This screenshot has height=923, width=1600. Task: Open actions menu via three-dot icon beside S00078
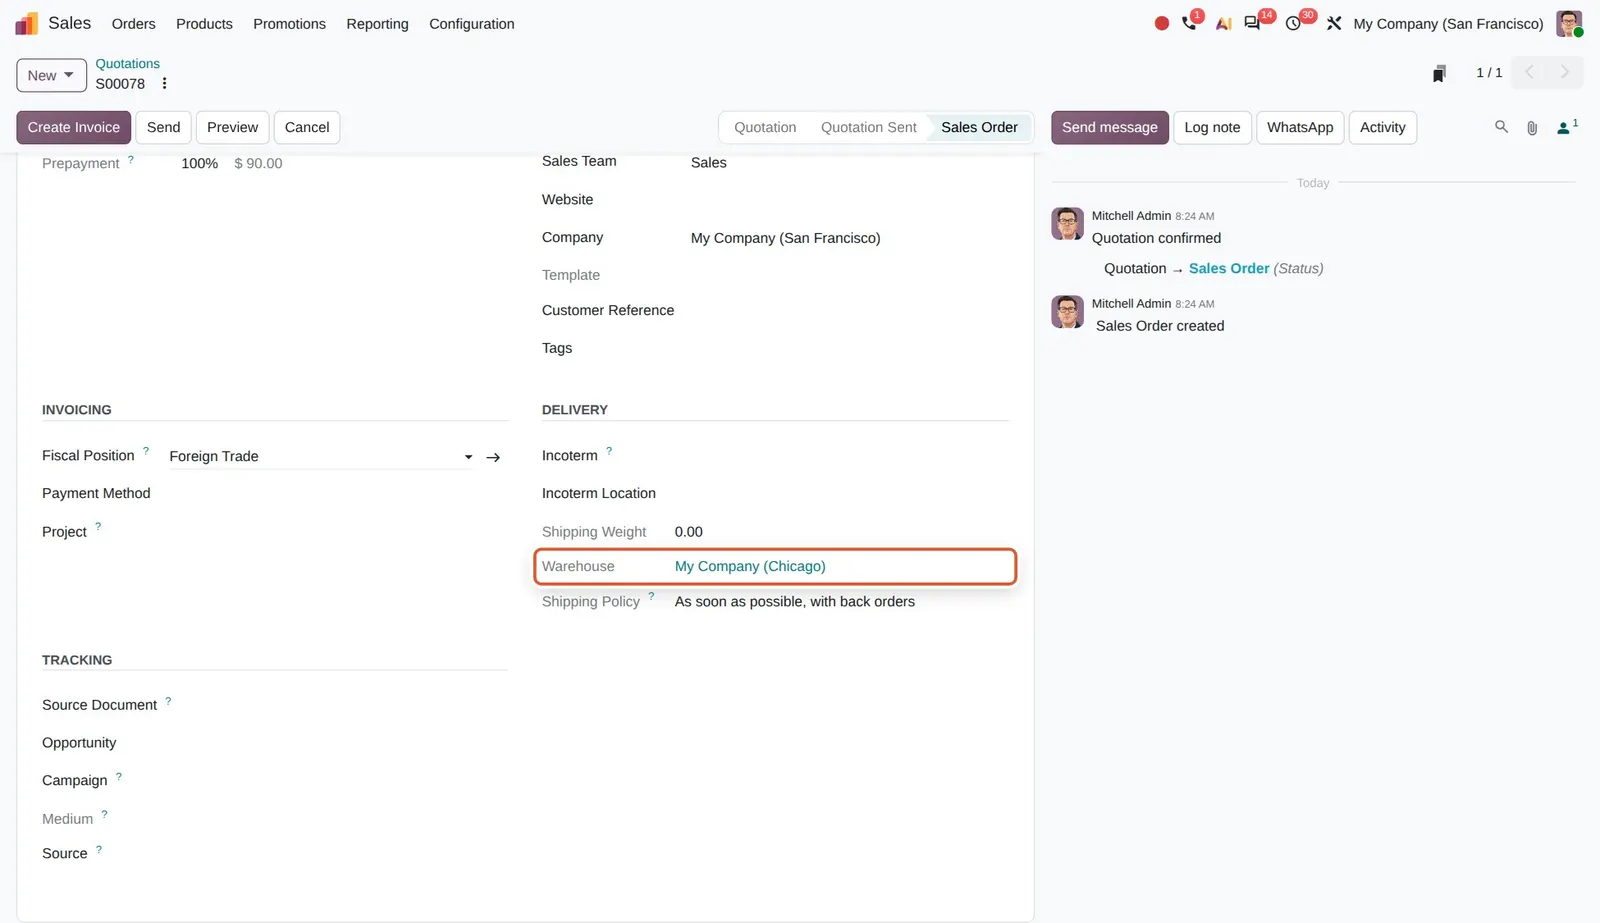click(x=165, y=84)
